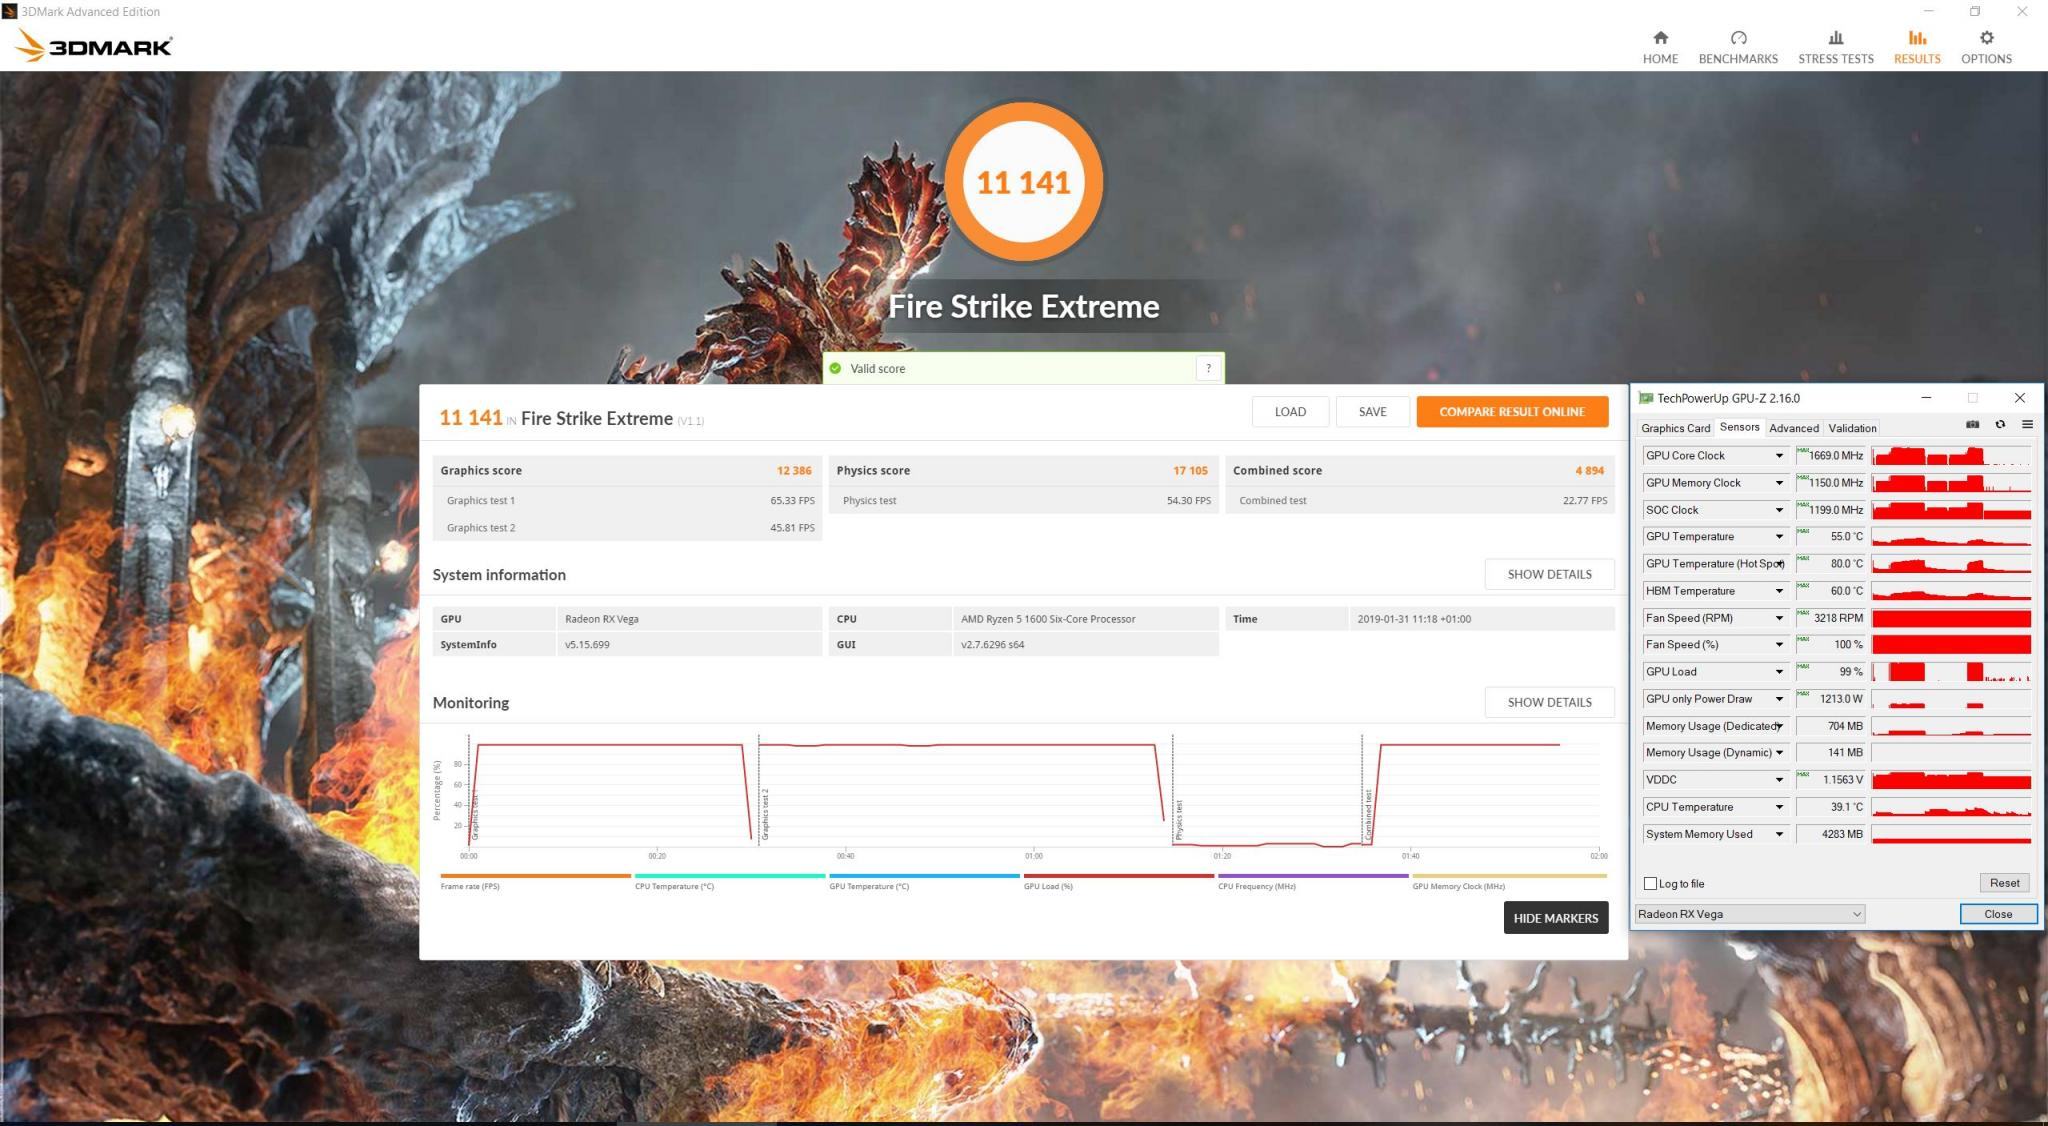Go to the 3DMark Home icon
The image size is (2048, 1126).
(x=1660, y=38)
